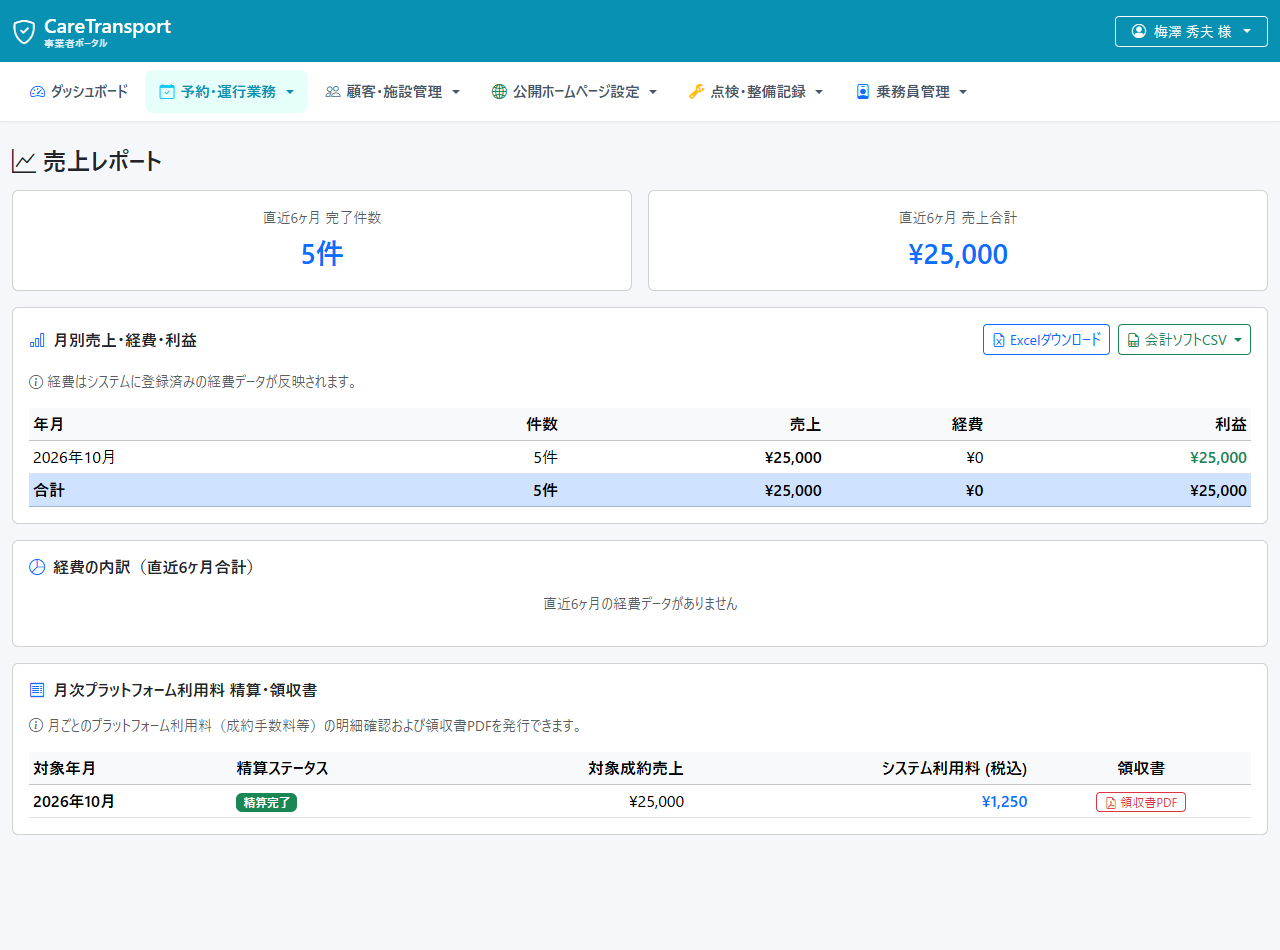The height and width of the screenshot is (950, 1280).
Task: Open the 領収書PDF for 2026年10月
Action: [x=1141, y=802]
